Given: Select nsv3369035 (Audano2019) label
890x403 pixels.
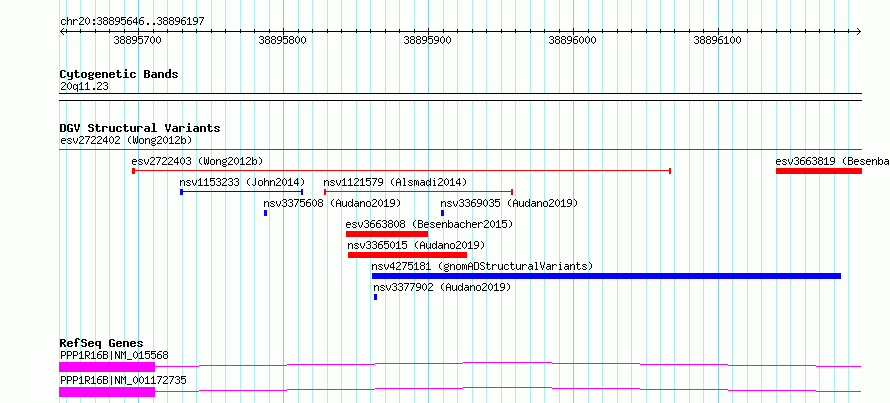Looking at the screenshot, I should [509, 203].
